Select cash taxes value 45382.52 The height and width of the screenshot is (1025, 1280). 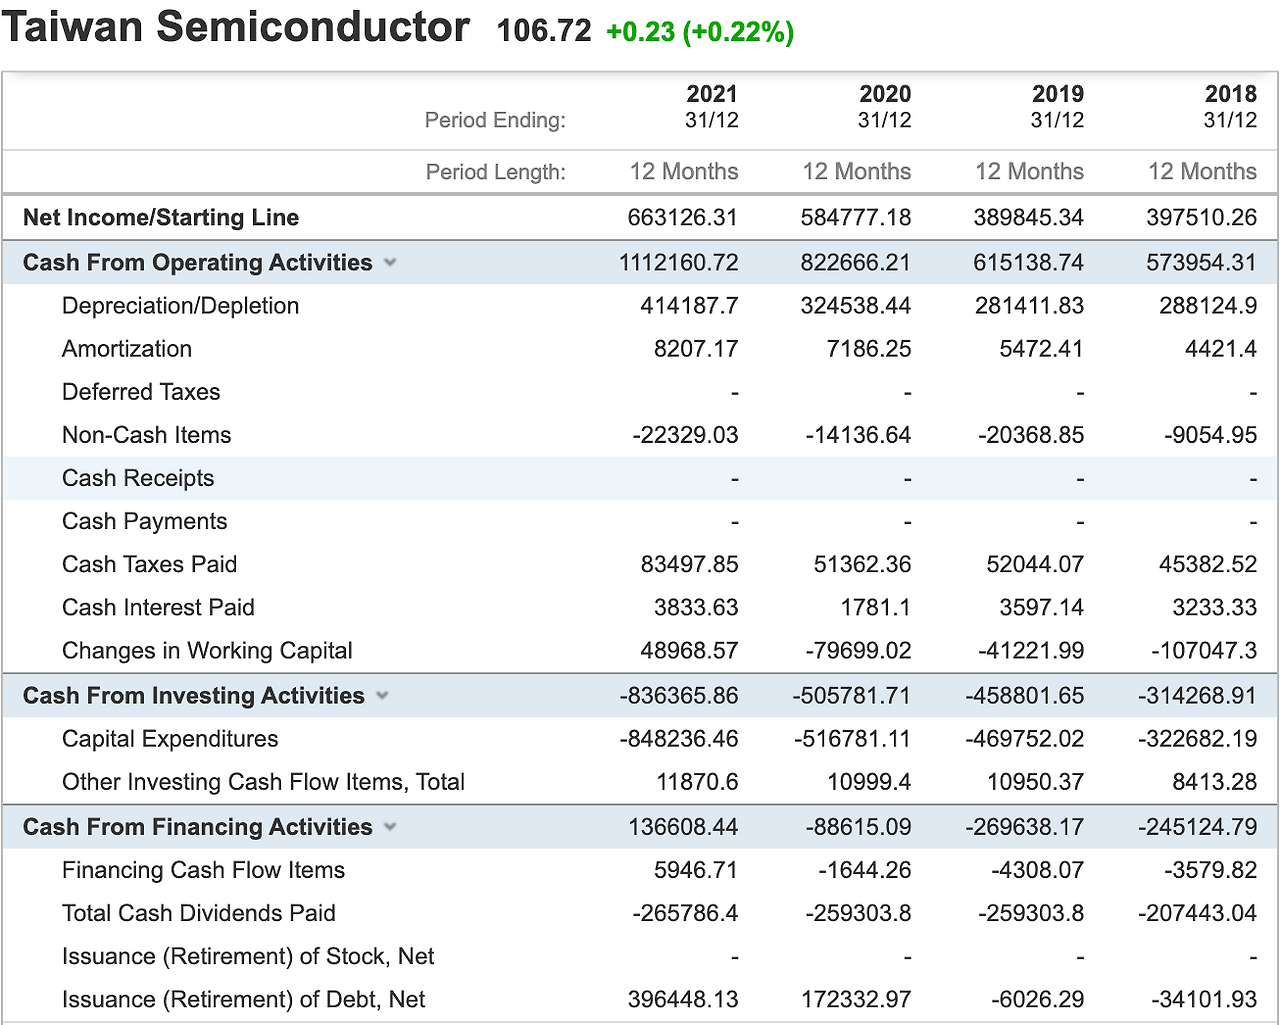click(1209, 564)
